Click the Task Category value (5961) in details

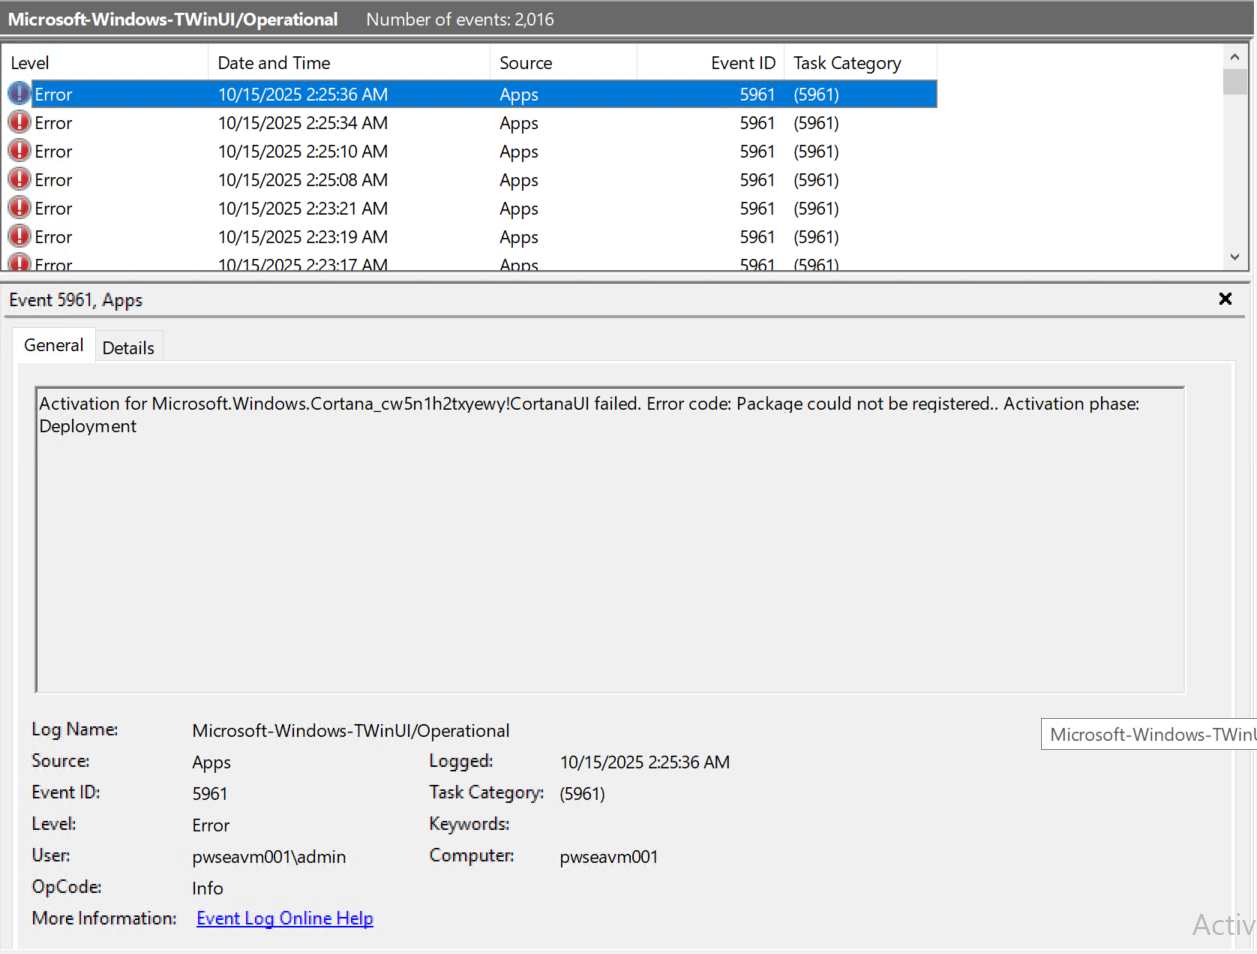[582, 793]
